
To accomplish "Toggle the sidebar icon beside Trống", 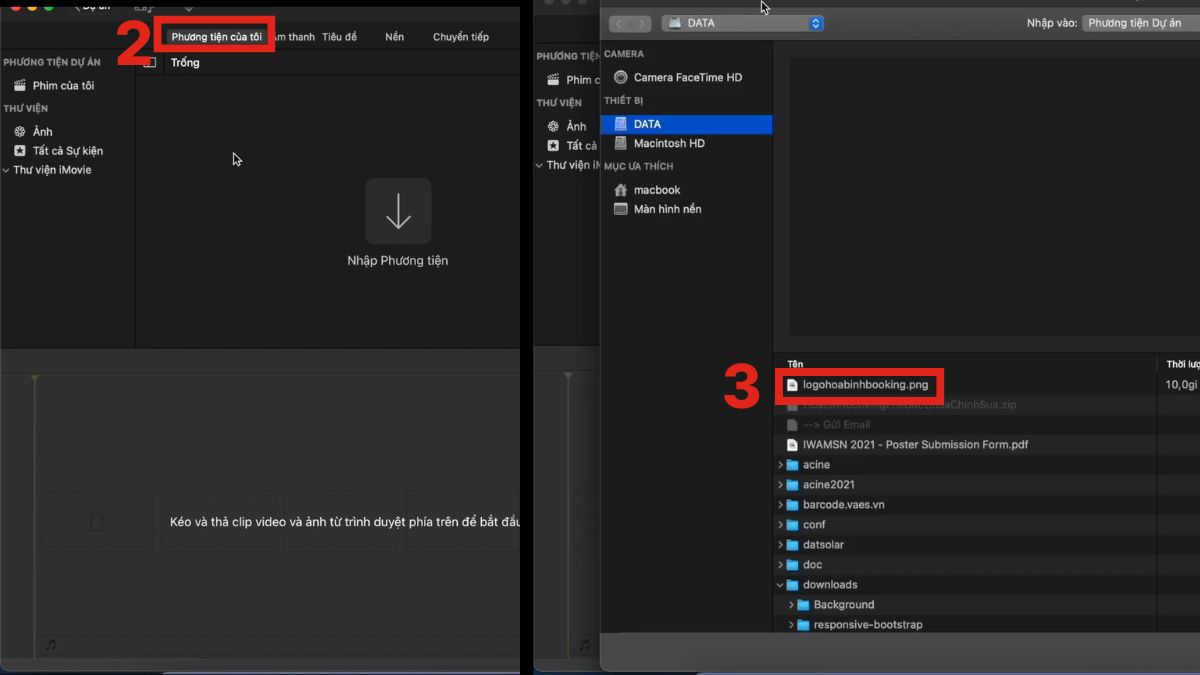I will tap(150, 62).
